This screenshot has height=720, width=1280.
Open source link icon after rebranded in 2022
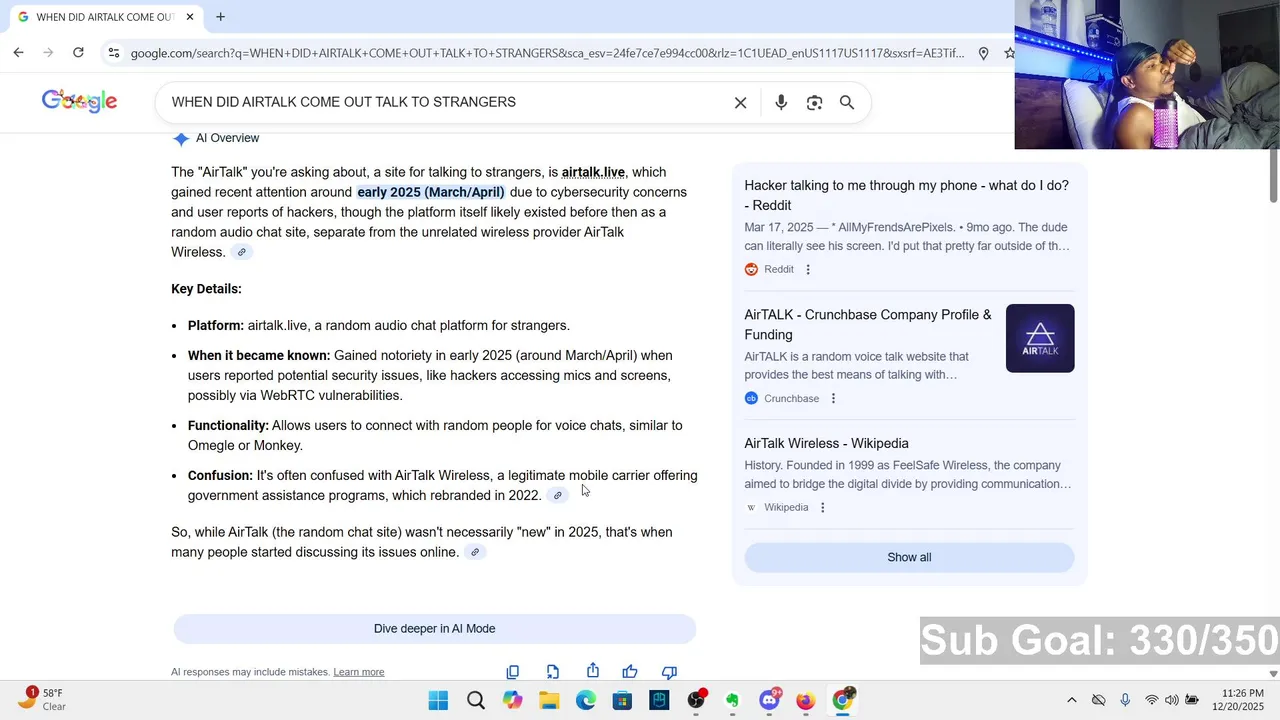pos(558,495)
